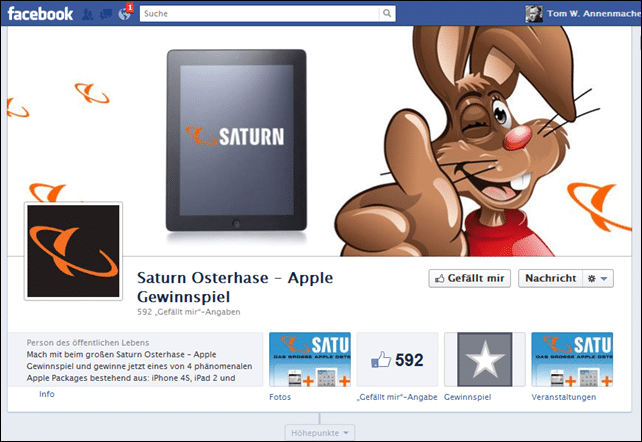Open the gear settings dropdown
Image resolution: width=642 pixels, height=442 pixels.
tap(598, 278)
